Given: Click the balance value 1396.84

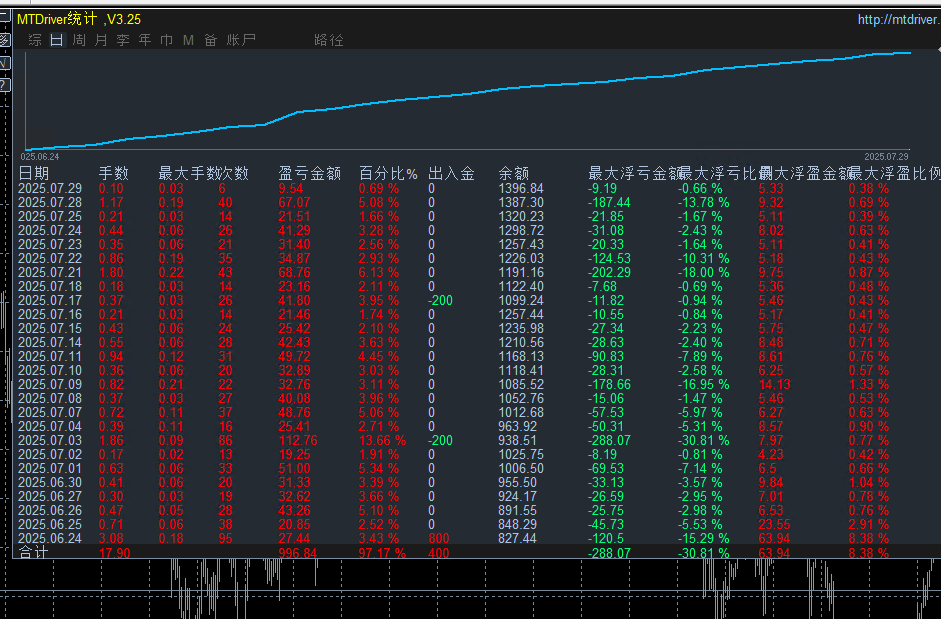Looking at the screenshot, I should 521,189.
